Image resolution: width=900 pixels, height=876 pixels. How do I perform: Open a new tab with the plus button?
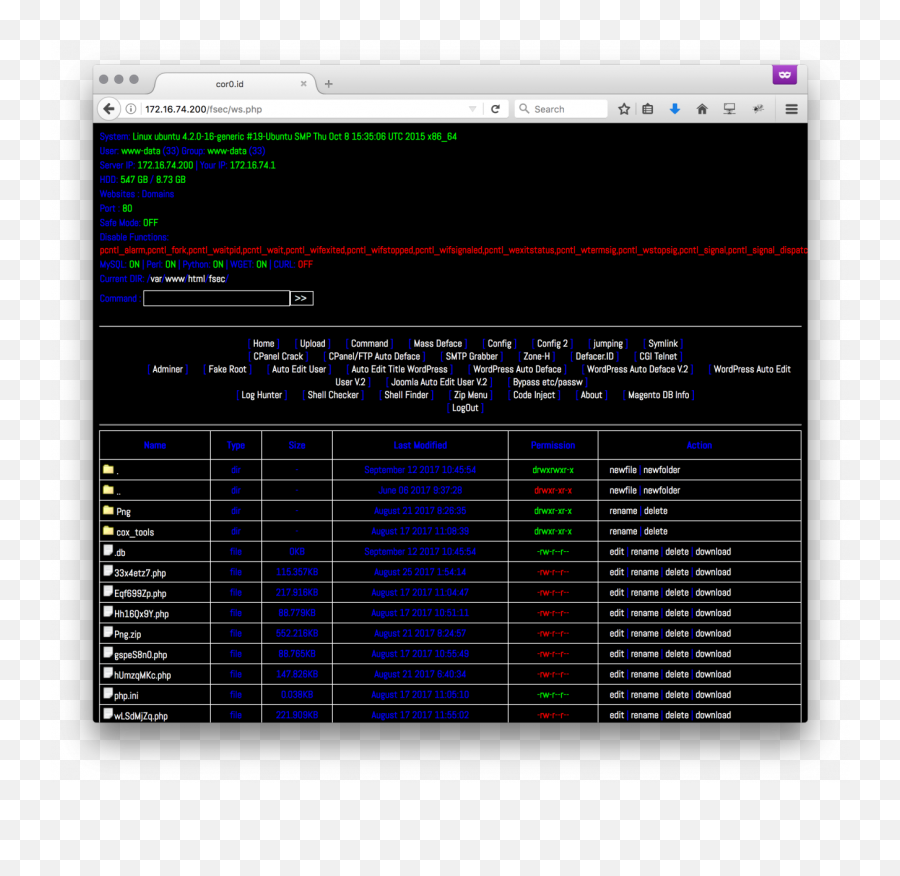(328, 84)
